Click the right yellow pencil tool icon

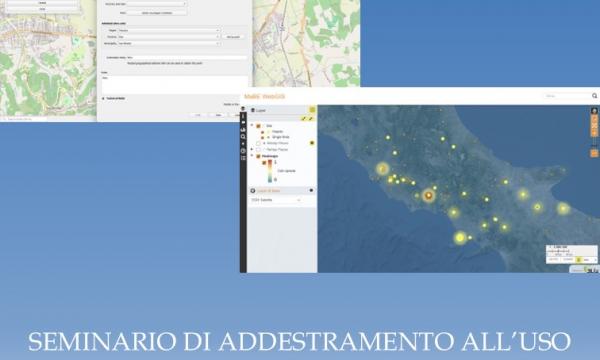311,119
